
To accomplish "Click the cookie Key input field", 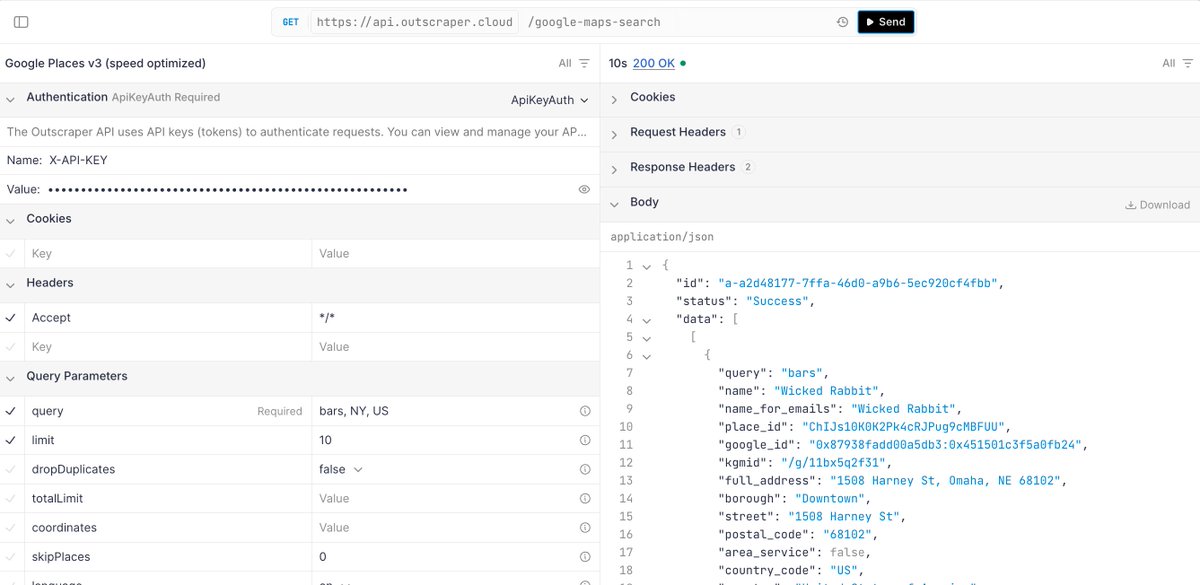I will click(x=168, y=254).
